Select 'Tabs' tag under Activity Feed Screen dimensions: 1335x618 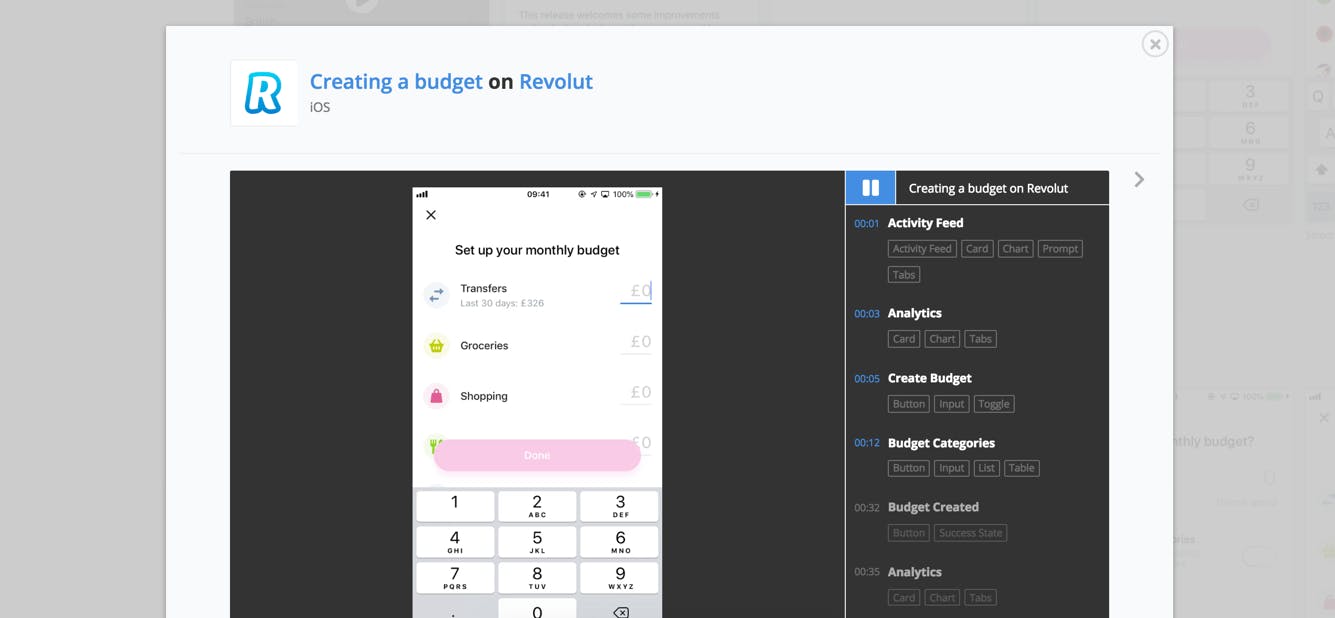coord(904,274)
